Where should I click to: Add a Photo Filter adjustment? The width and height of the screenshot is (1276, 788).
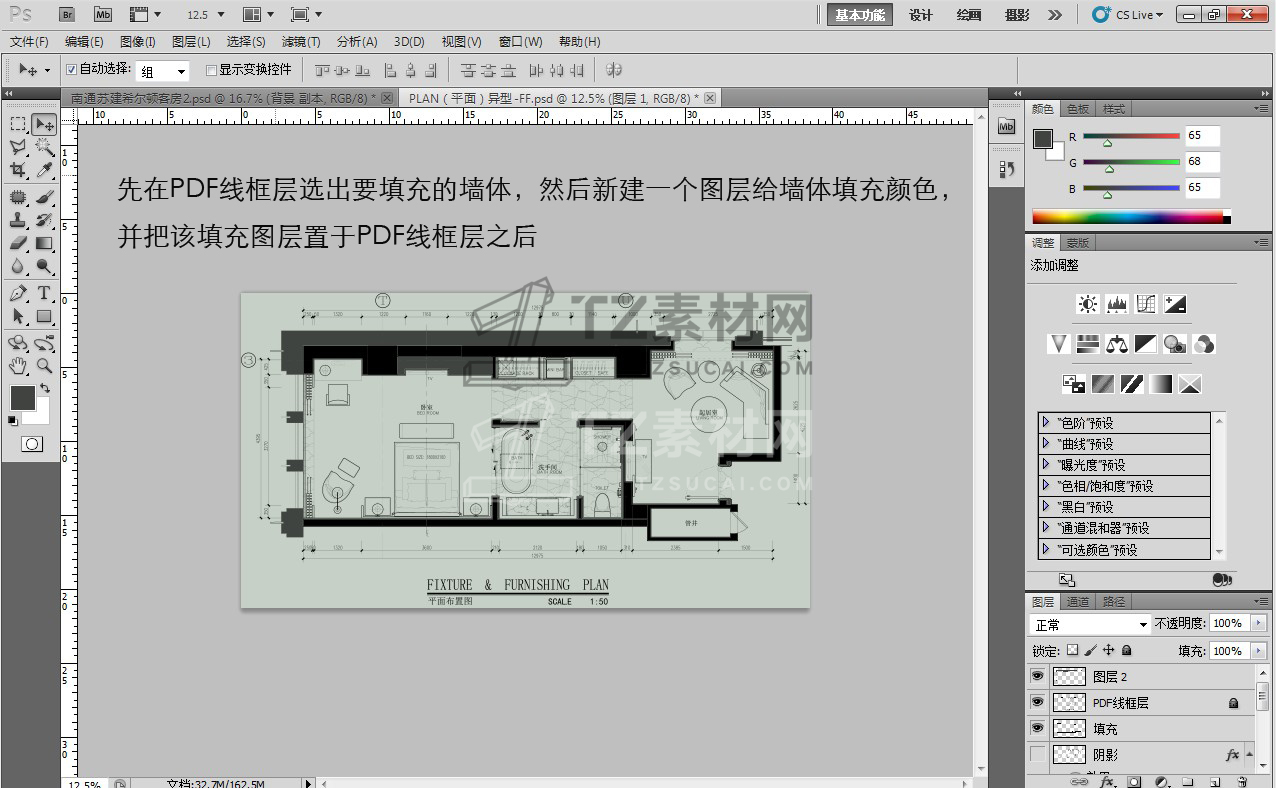pos(1175,344)
